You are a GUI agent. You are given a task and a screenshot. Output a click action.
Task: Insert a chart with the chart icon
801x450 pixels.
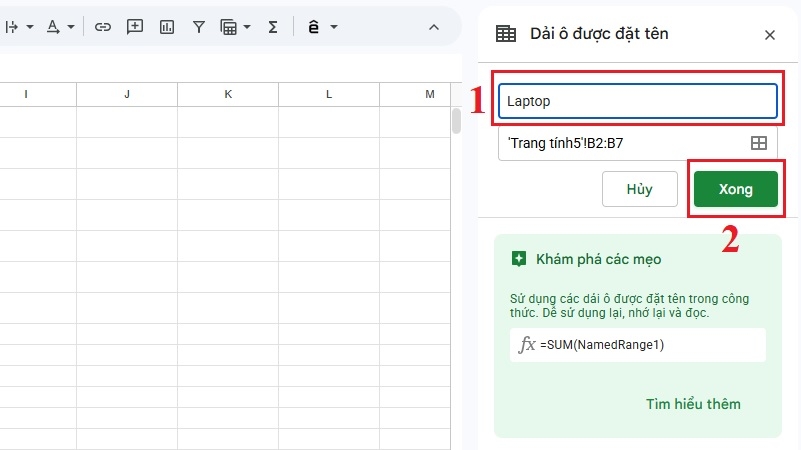pyautogui.click(x=167, y=27)
